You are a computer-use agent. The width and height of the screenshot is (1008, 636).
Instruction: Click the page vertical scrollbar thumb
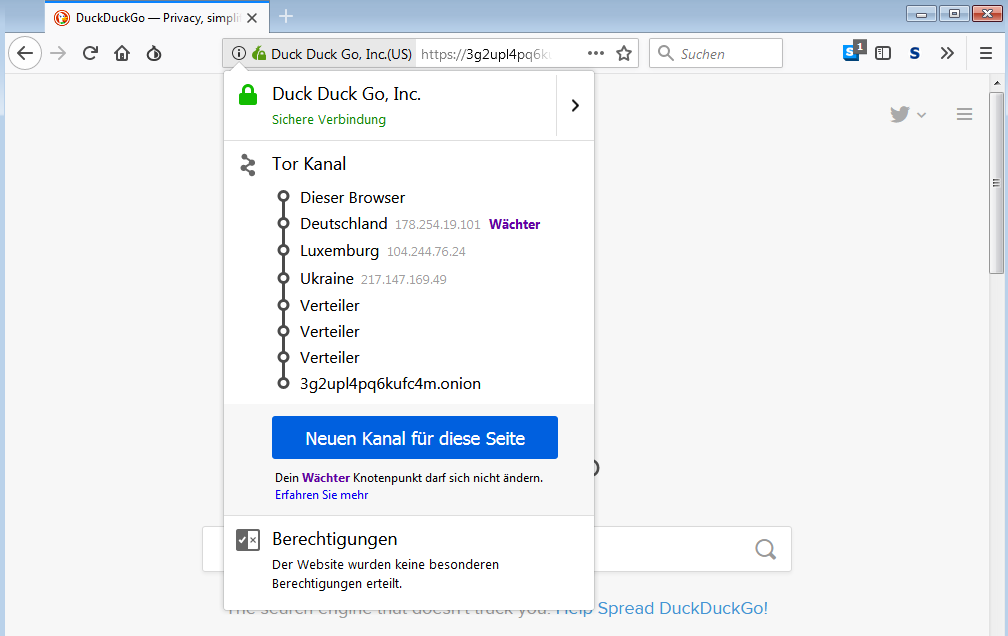996,183
